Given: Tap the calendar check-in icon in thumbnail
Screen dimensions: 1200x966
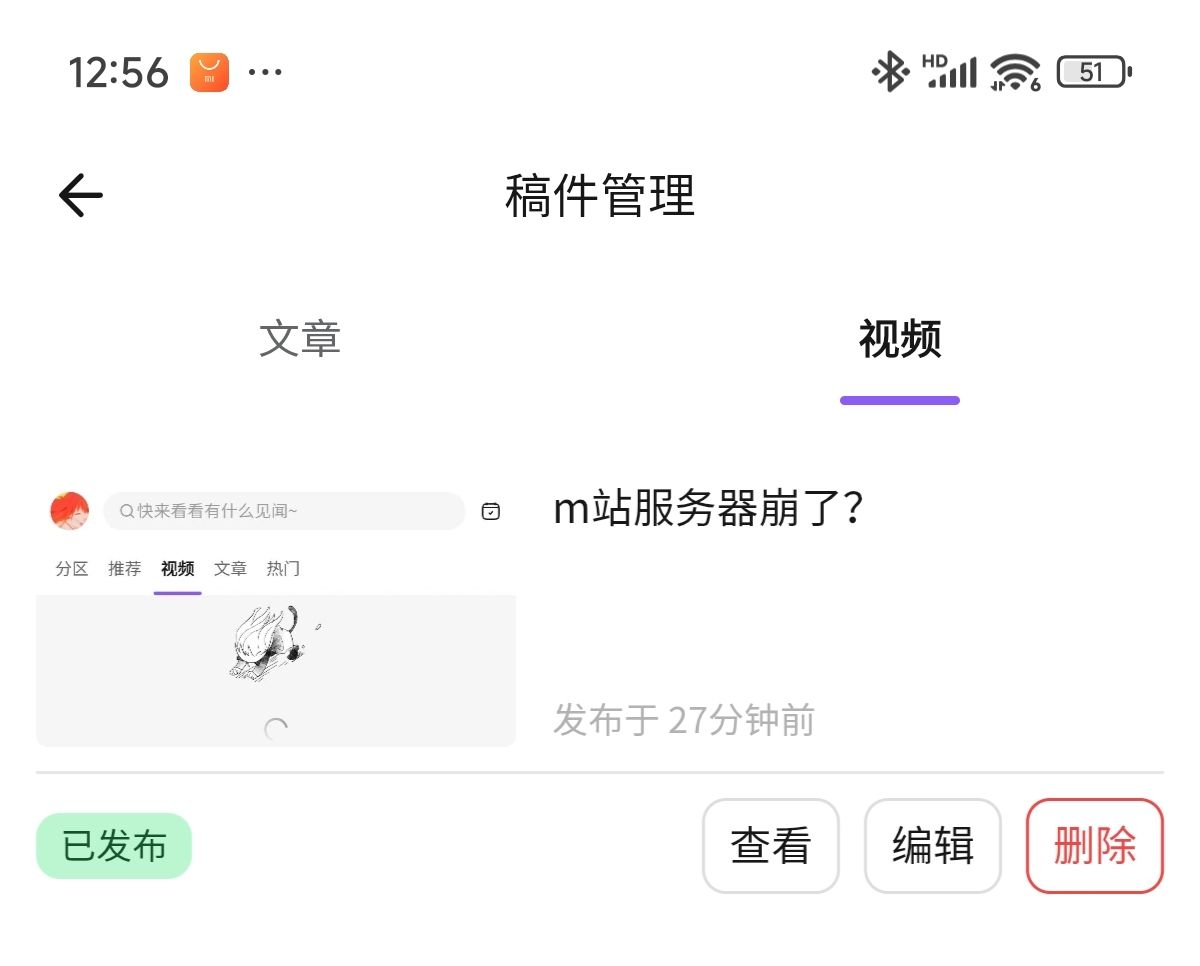Looking at the screenshot, I should pyautogui.click(x=490, y=511).
